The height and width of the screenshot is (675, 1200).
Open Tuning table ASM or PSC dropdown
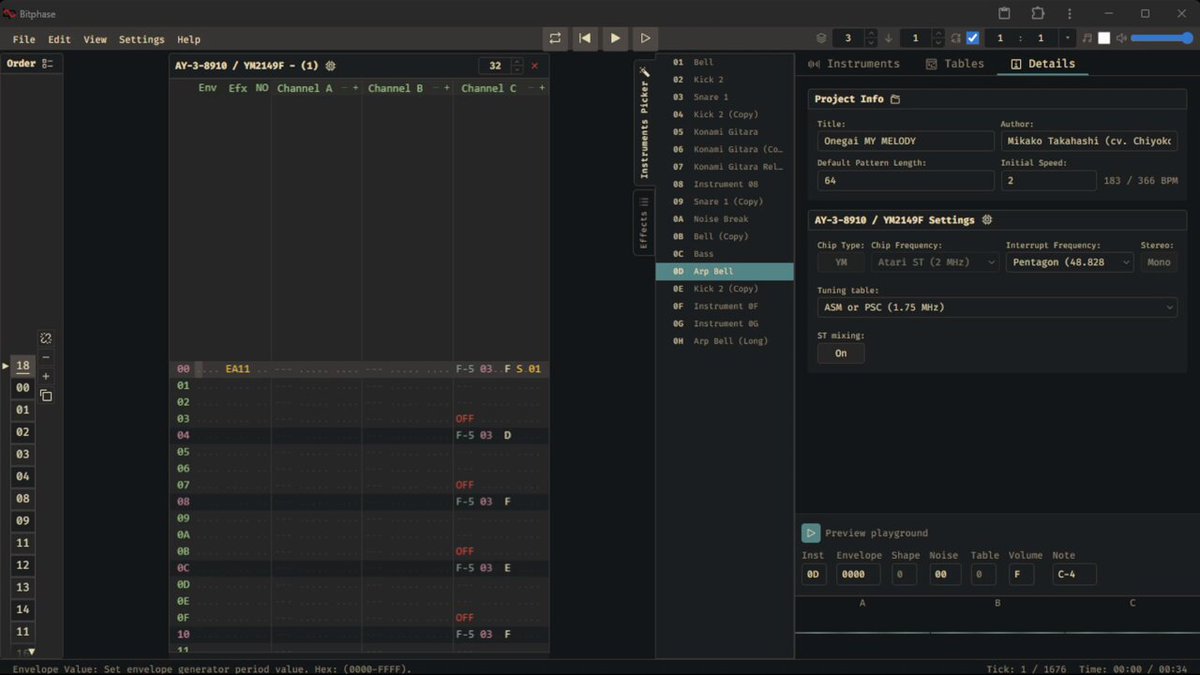point(997,307)
